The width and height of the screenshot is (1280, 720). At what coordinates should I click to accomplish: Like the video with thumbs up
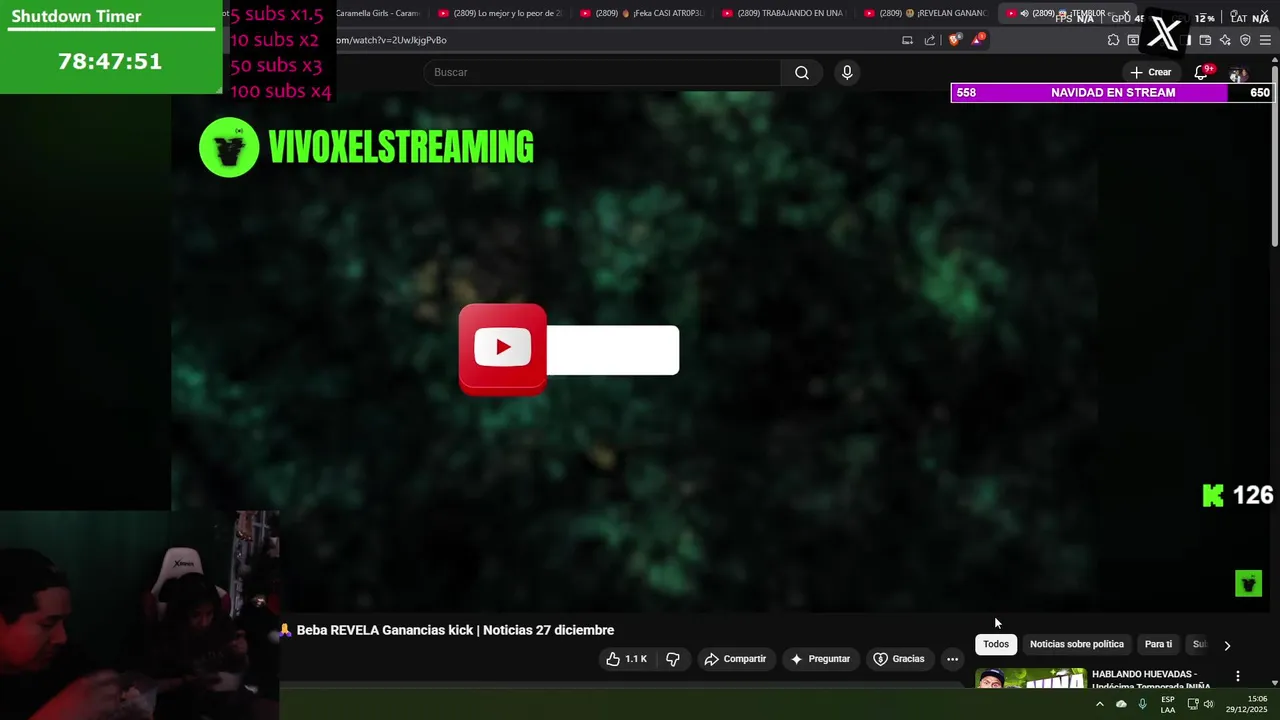pyautogui.click(x=626, y=659)
